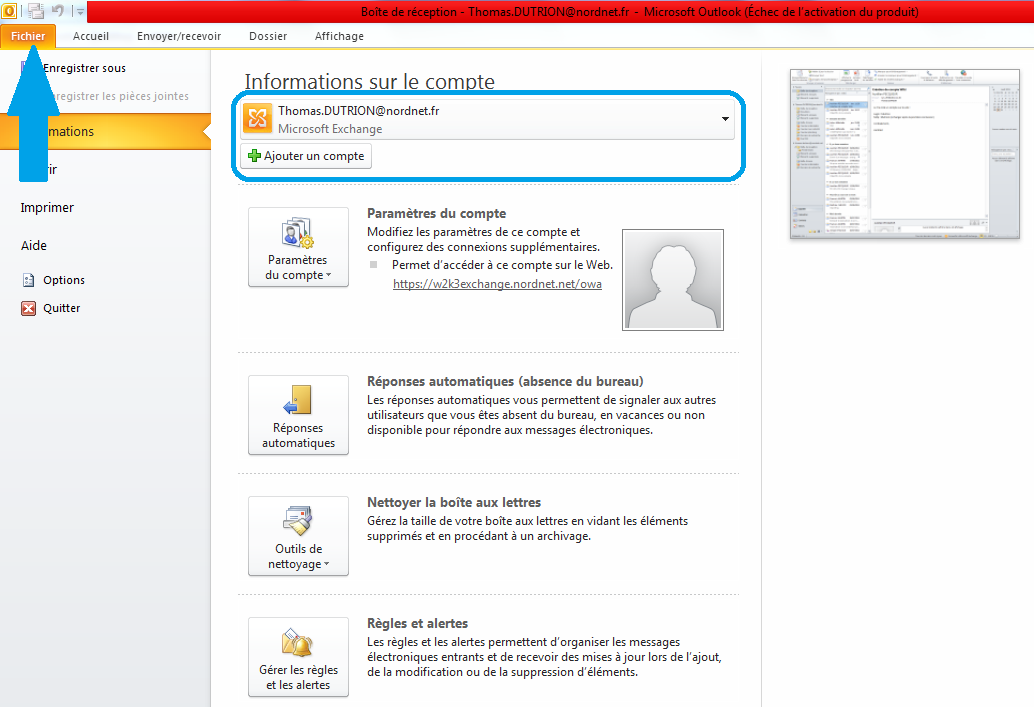Click the Règles et alertes heading
The width and height of the screenshot is (1034, 707).
417,624
